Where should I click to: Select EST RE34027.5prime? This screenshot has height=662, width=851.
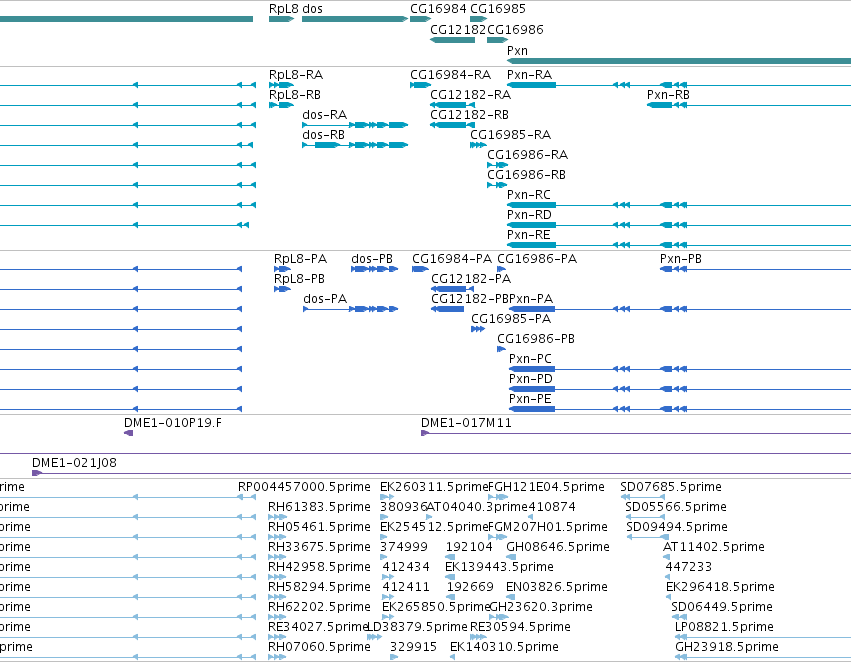[277, 637]
